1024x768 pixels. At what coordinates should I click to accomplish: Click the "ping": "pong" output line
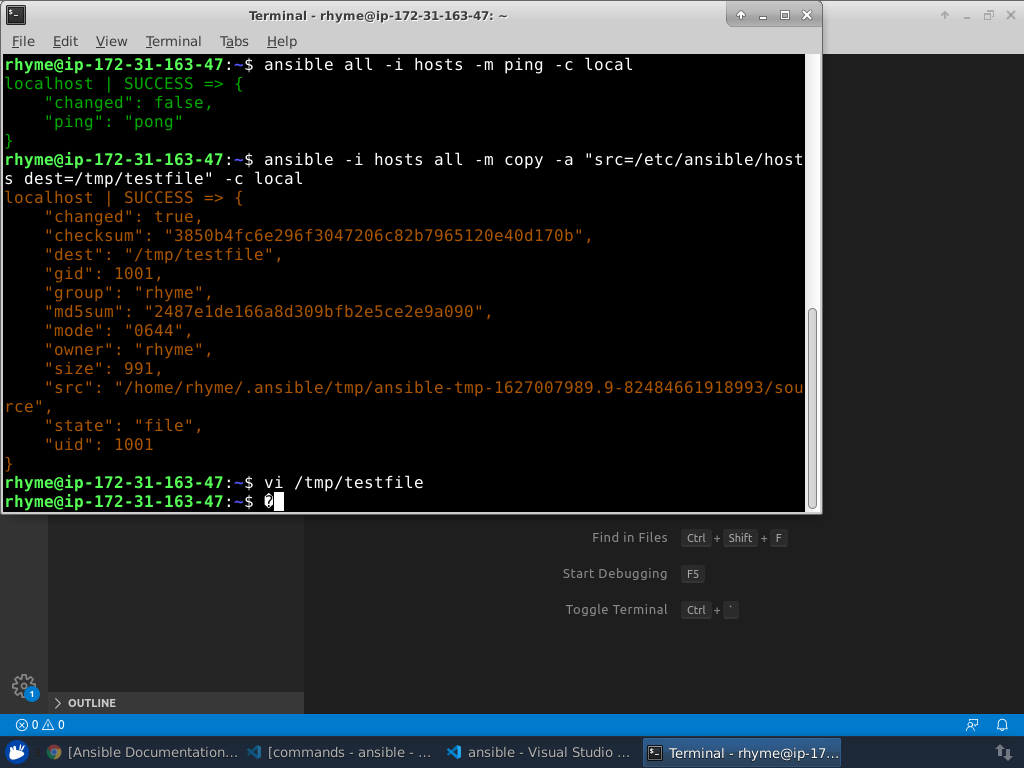pyautogui.click(x=114, y=122)
